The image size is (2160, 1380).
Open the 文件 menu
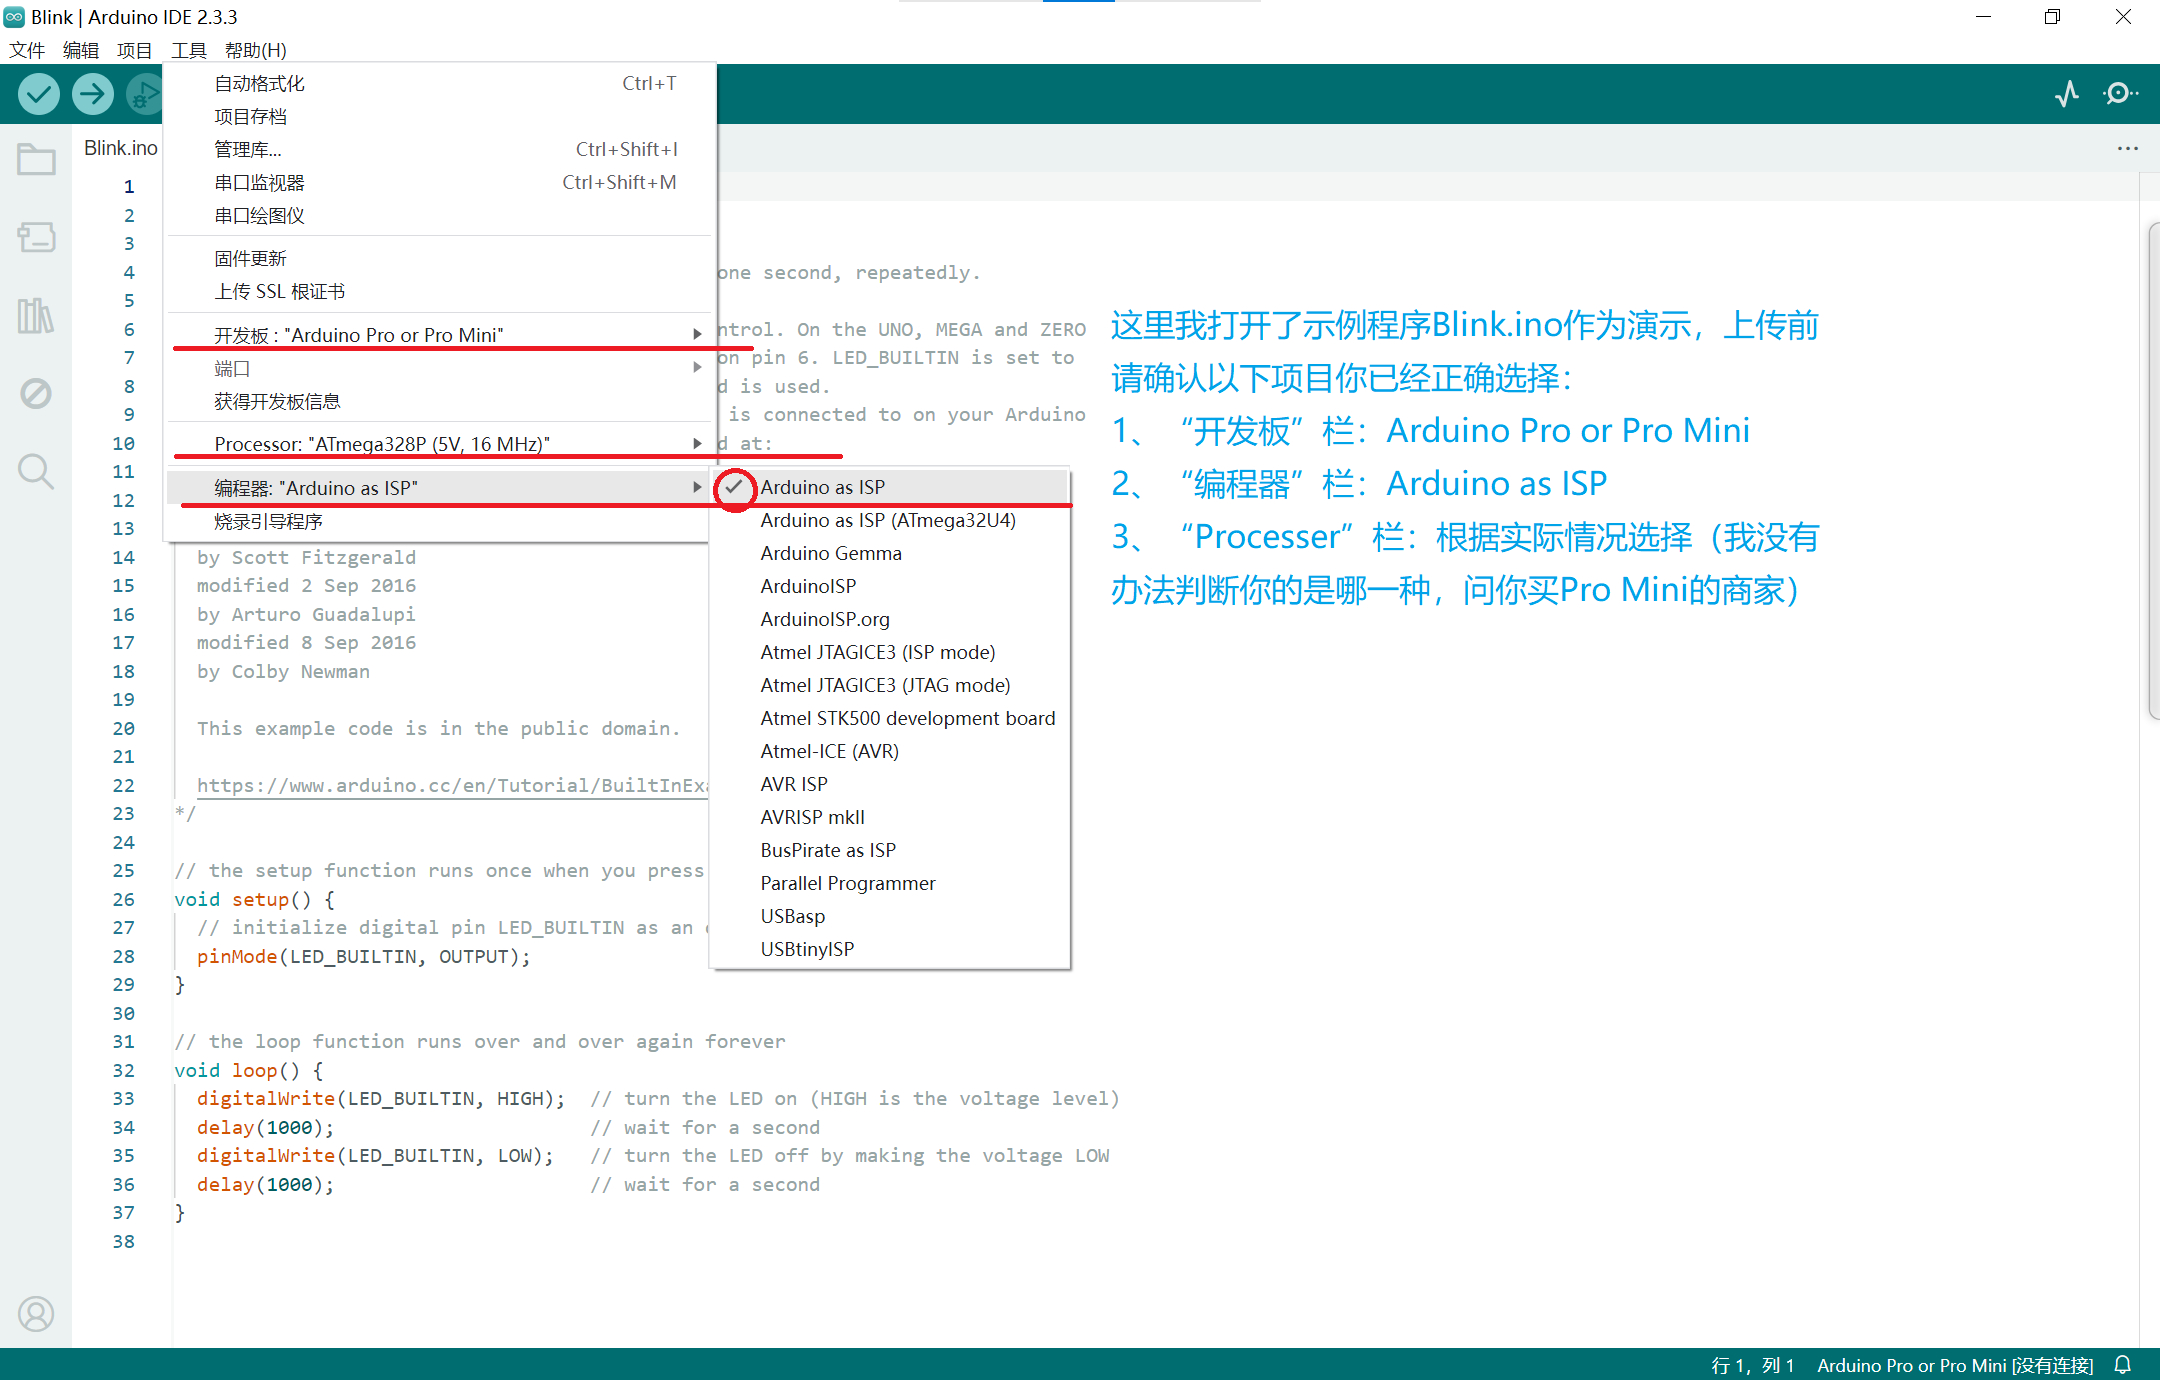pyautogui.click(x=27, y=50)
